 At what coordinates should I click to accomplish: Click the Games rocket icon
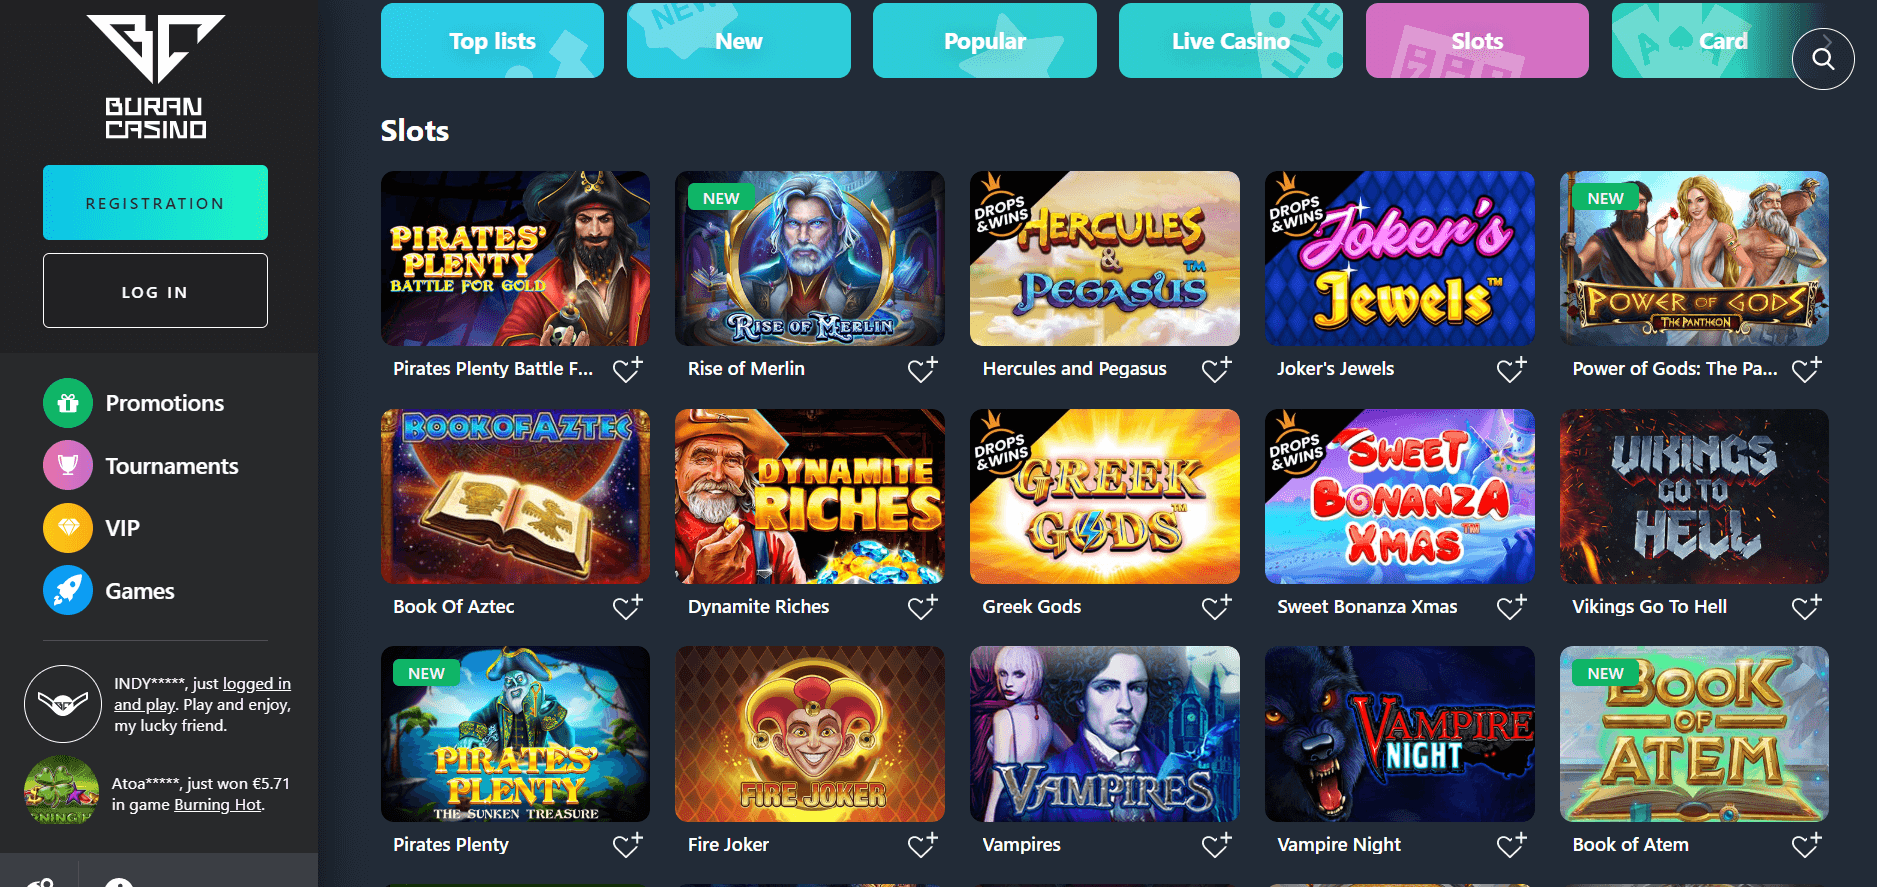pyautogui.click(x=68, y=591)
